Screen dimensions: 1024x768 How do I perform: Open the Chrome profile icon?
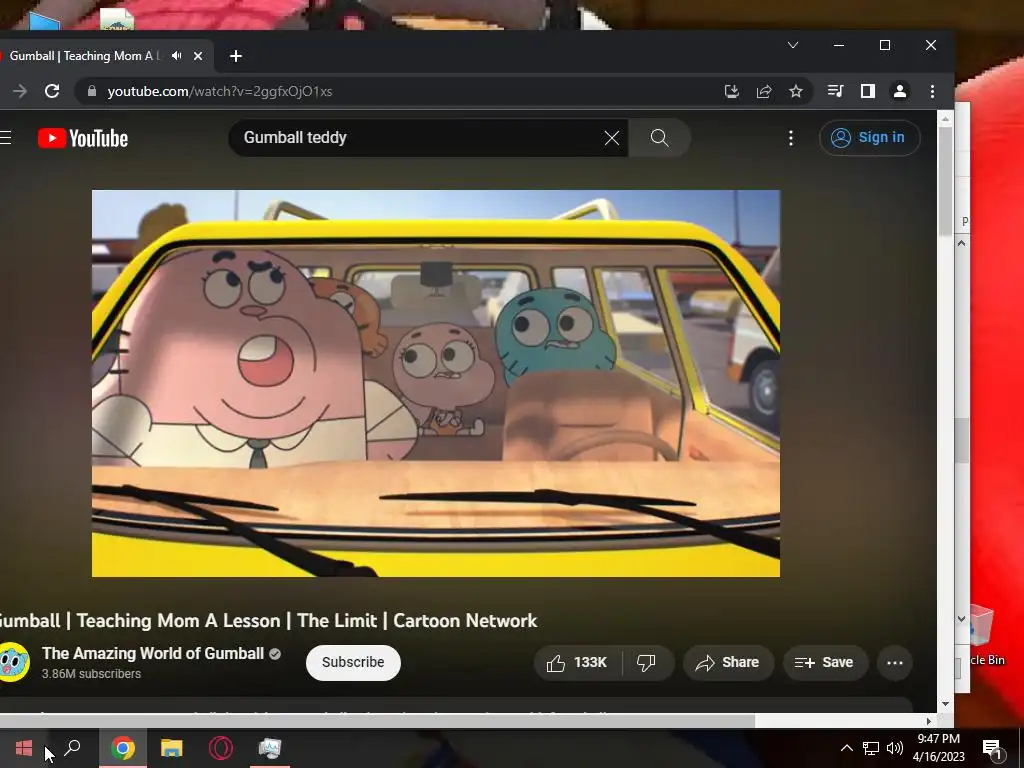coord(899,91)
